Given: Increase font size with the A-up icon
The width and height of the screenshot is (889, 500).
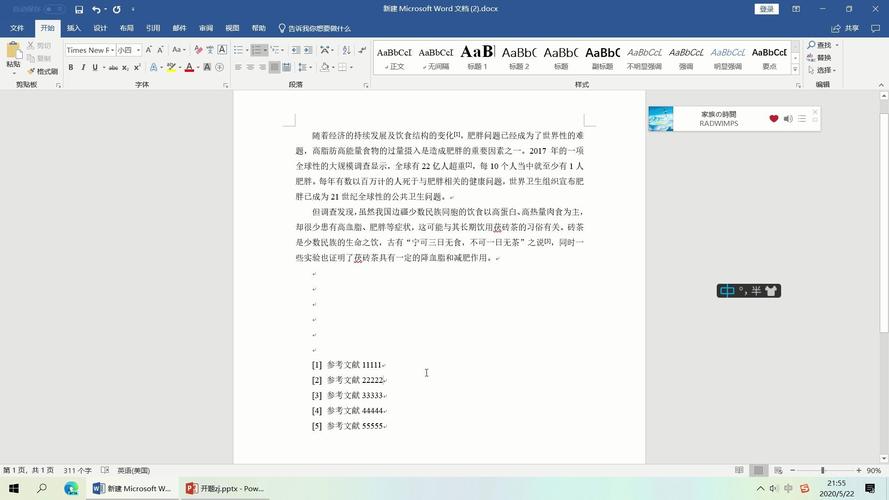Looking at the screenshot, I should click(x=149, y=50).
